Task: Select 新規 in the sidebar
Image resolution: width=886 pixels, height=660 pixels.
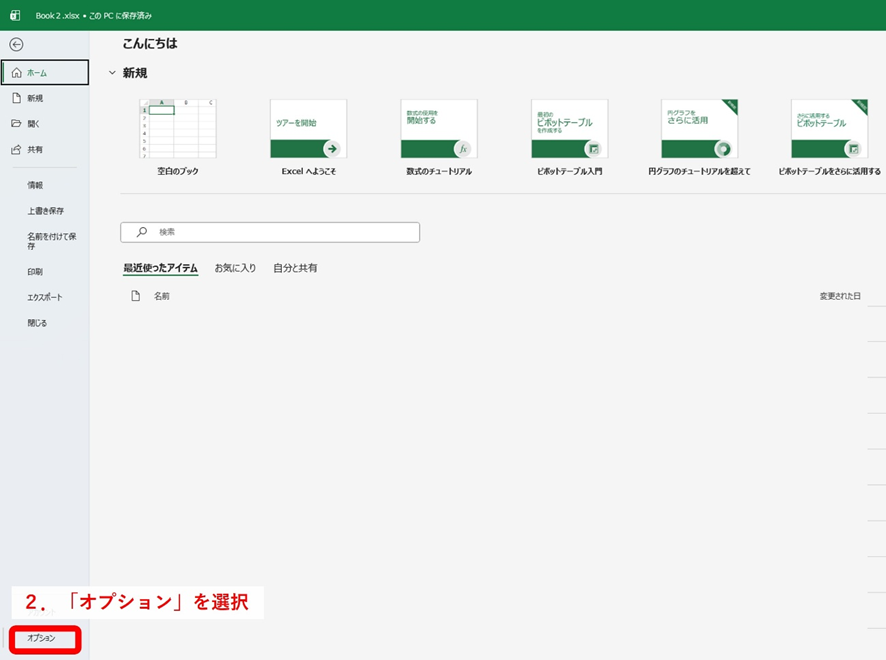Action: [x=35, y=98]
